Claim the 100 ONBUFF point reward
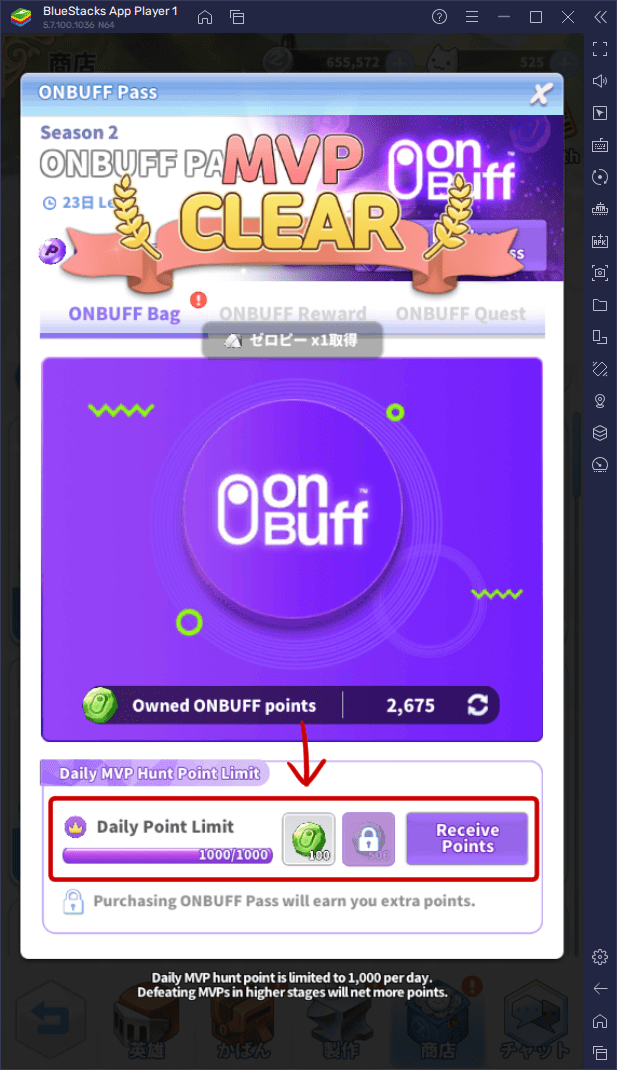The image size is (617, 1070). (x=308, y=839)
